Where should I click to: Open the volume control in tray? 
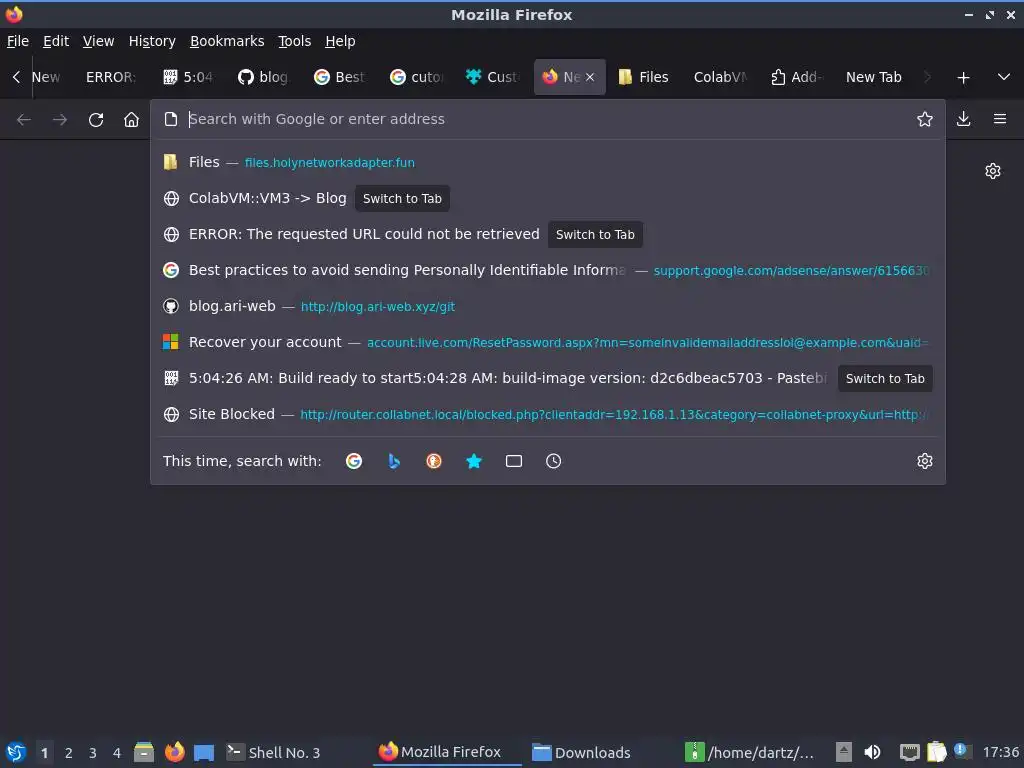(x=872, y=752)
